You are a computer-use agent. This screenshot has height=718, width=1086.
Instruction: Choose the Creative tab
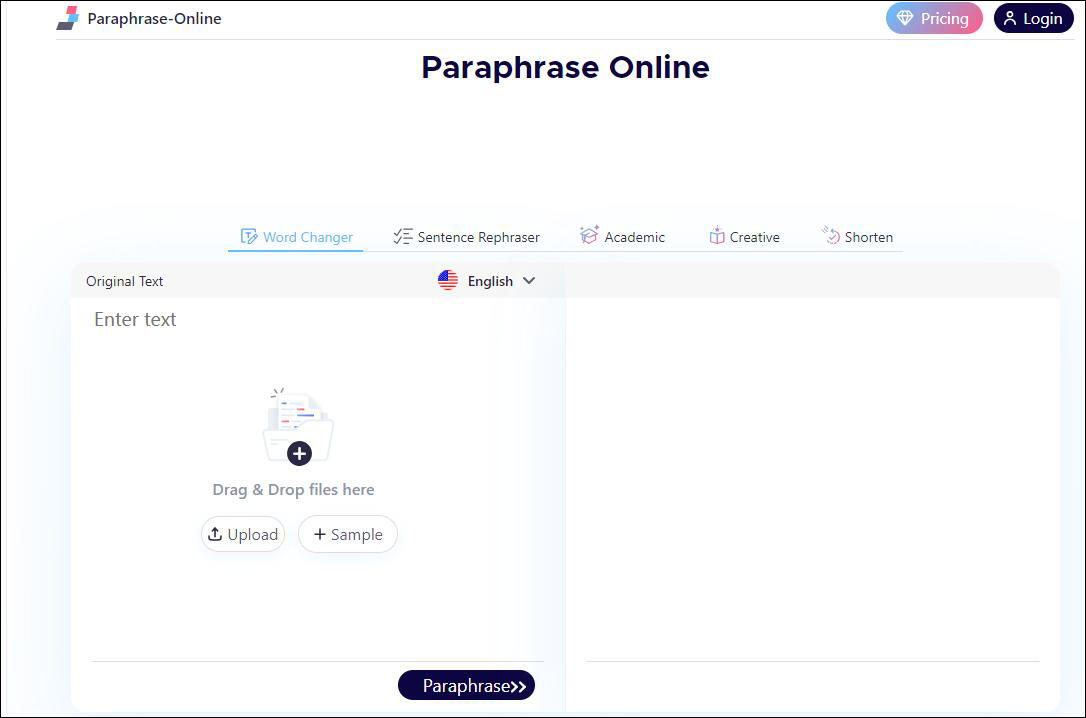pyautogui.click(x=744, y=237)
